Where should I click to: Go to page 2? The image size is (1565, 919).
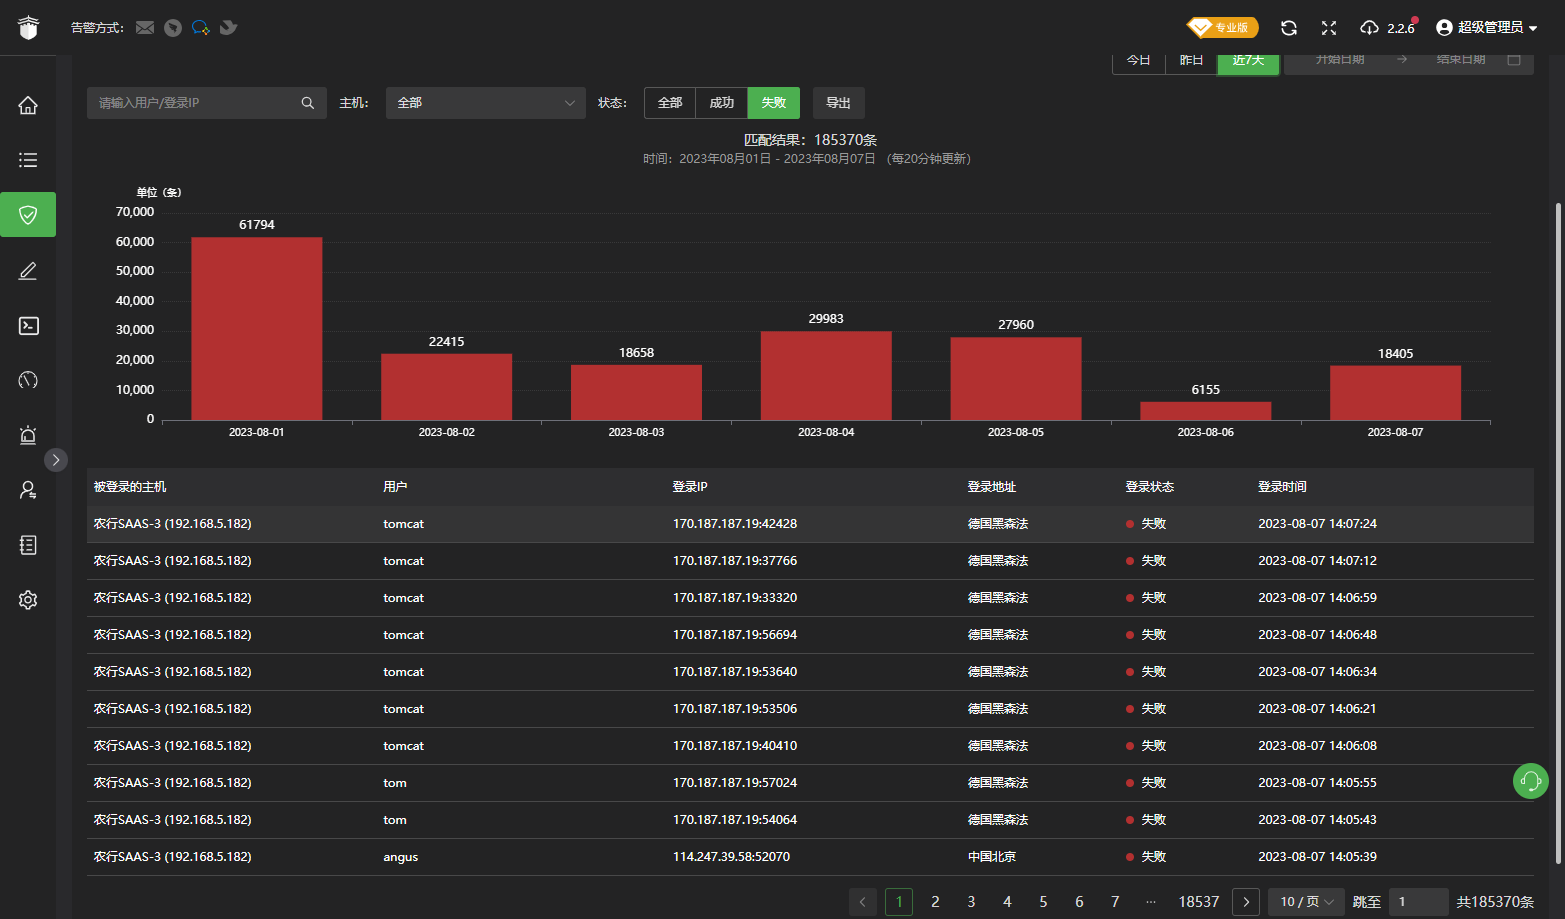(935, 902)
